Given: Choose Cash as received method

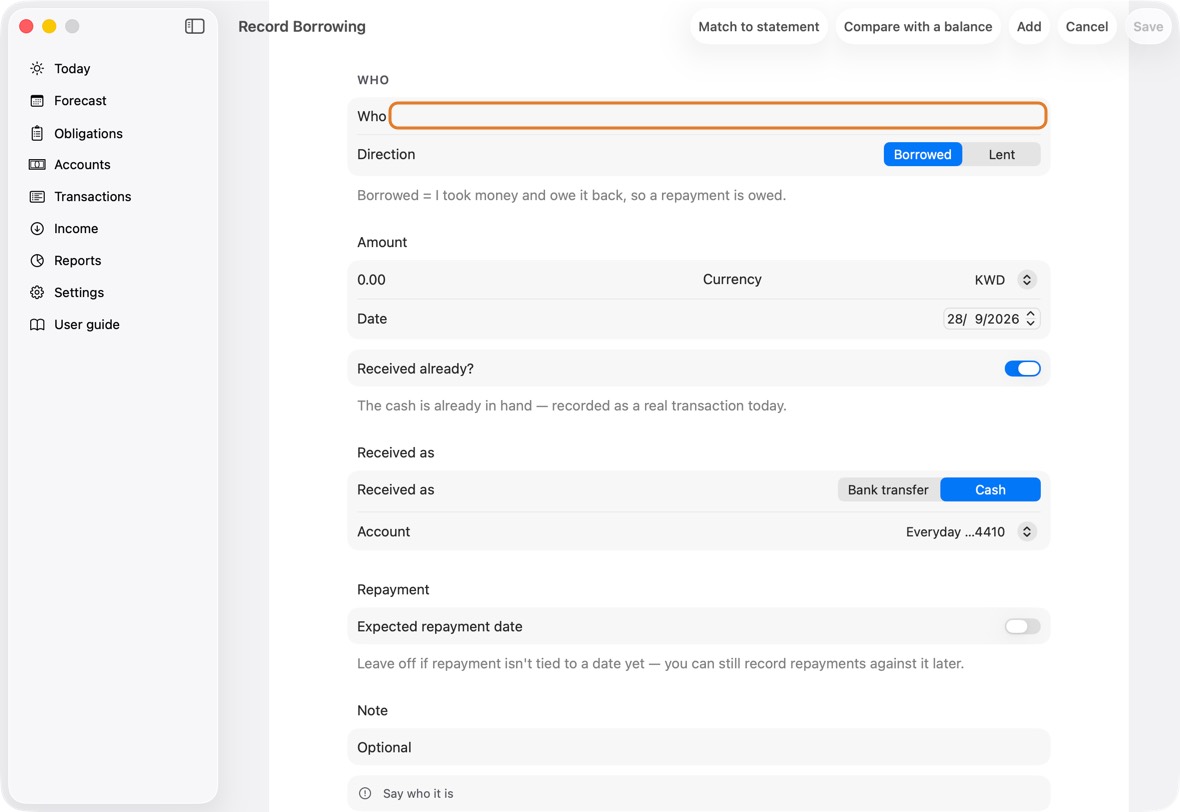Looking at the screenshot, I should [x=990, y=490].
